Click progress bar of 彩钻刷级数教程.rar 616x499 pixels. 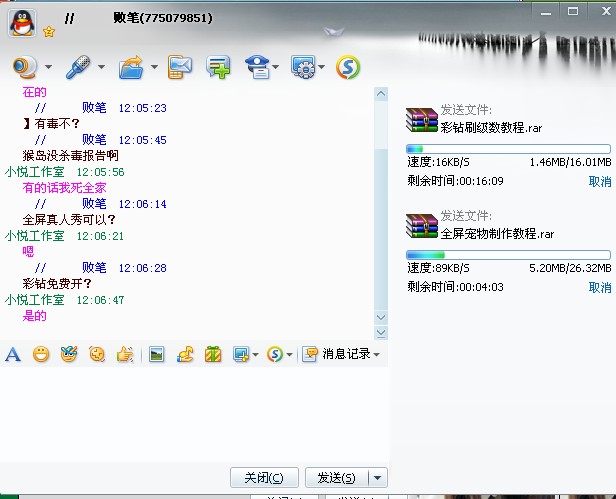click(508, 149)
